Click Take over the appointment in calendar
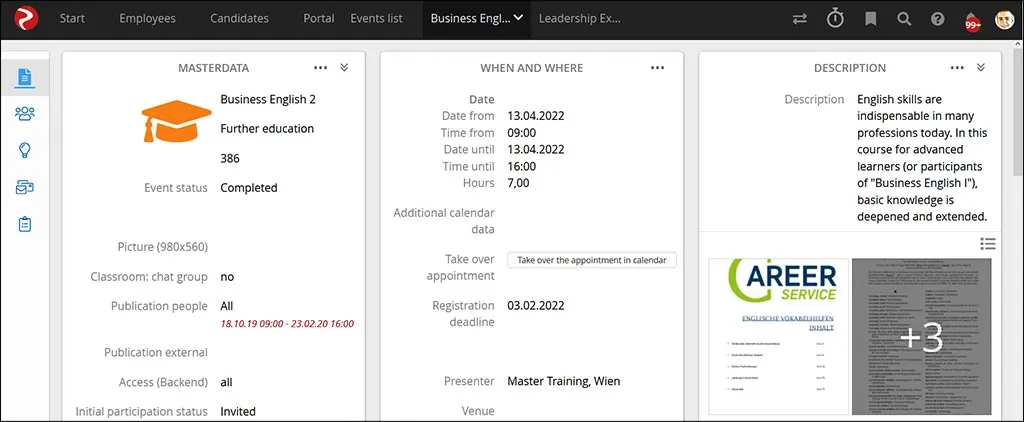 pos(592,260)
